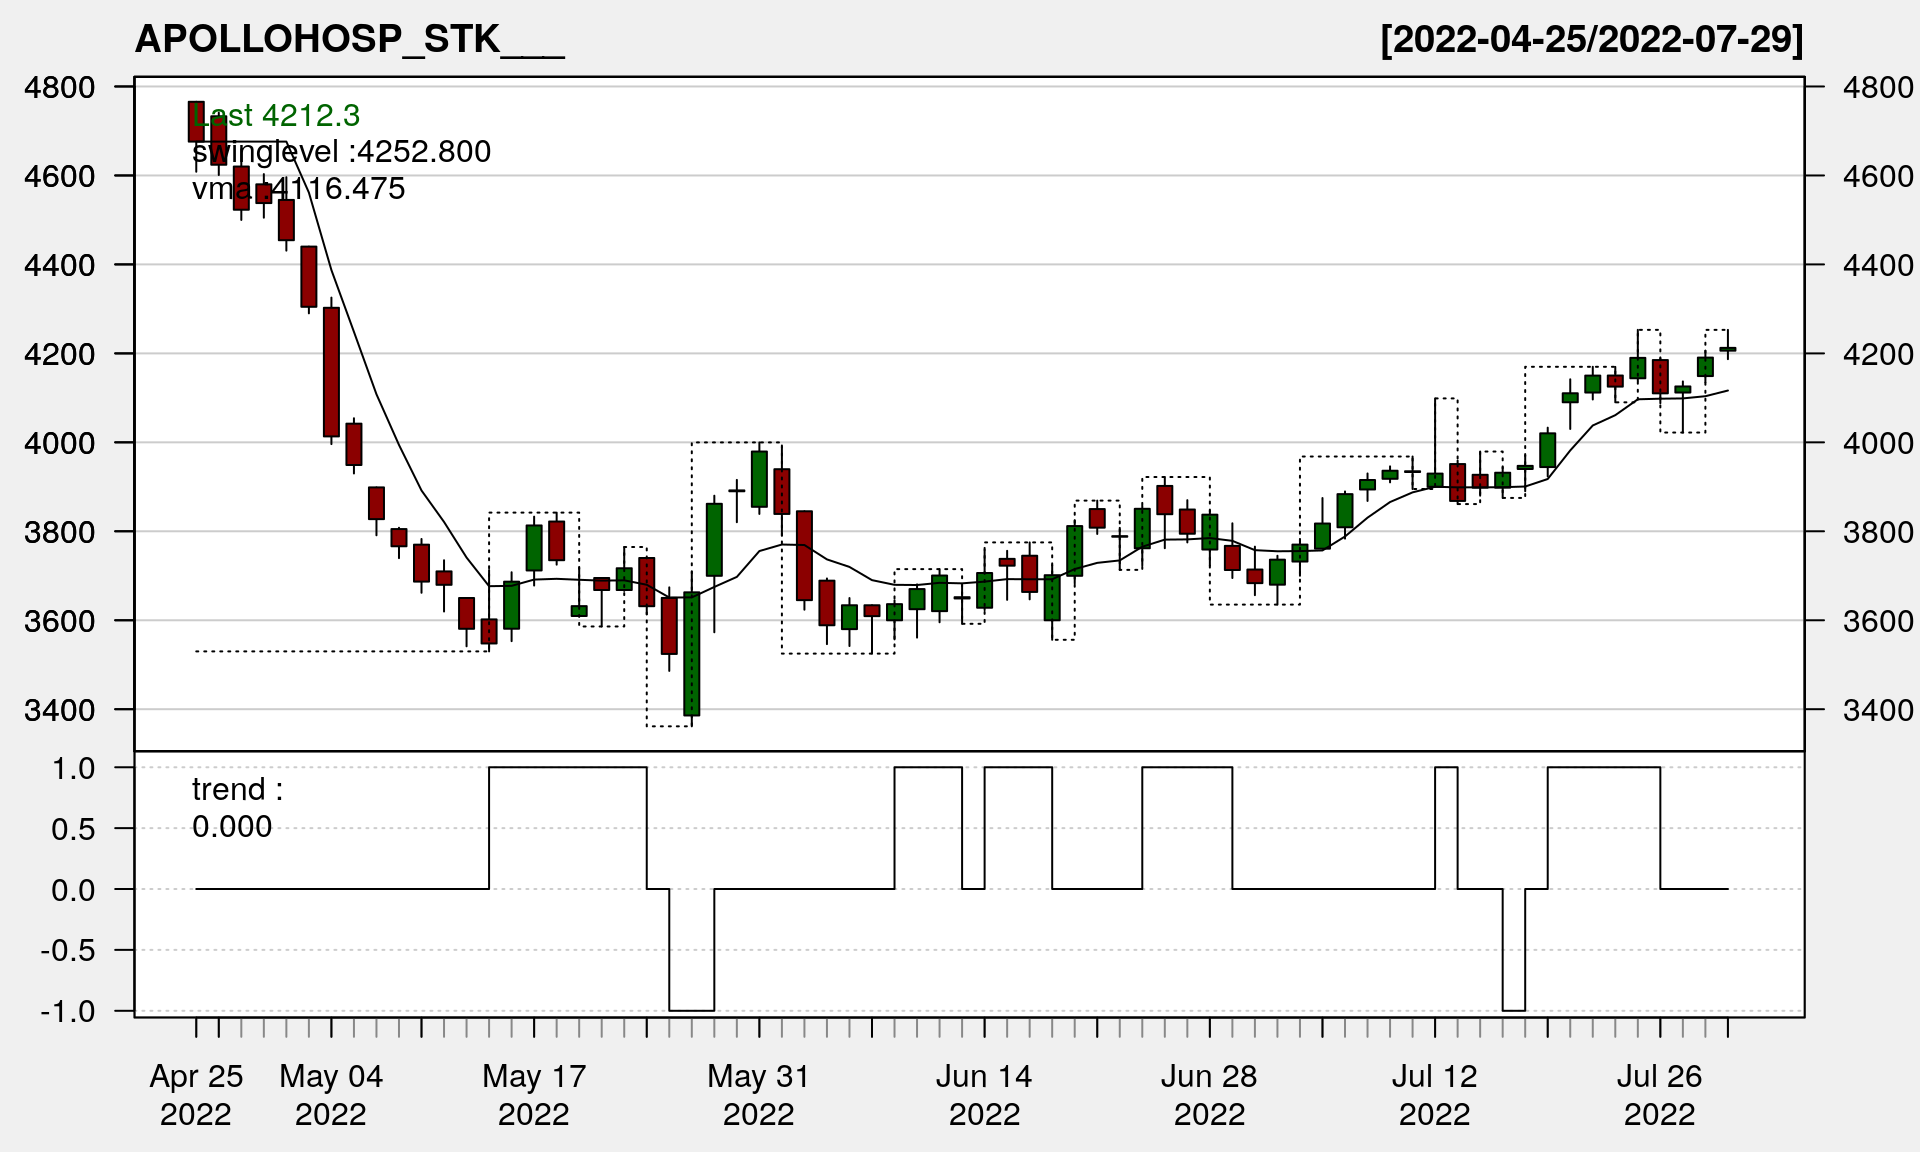Click the APOLLOHOSP_STK chart title
The height and width of the screenshot is (1152, 1920).
pos(349,39)
